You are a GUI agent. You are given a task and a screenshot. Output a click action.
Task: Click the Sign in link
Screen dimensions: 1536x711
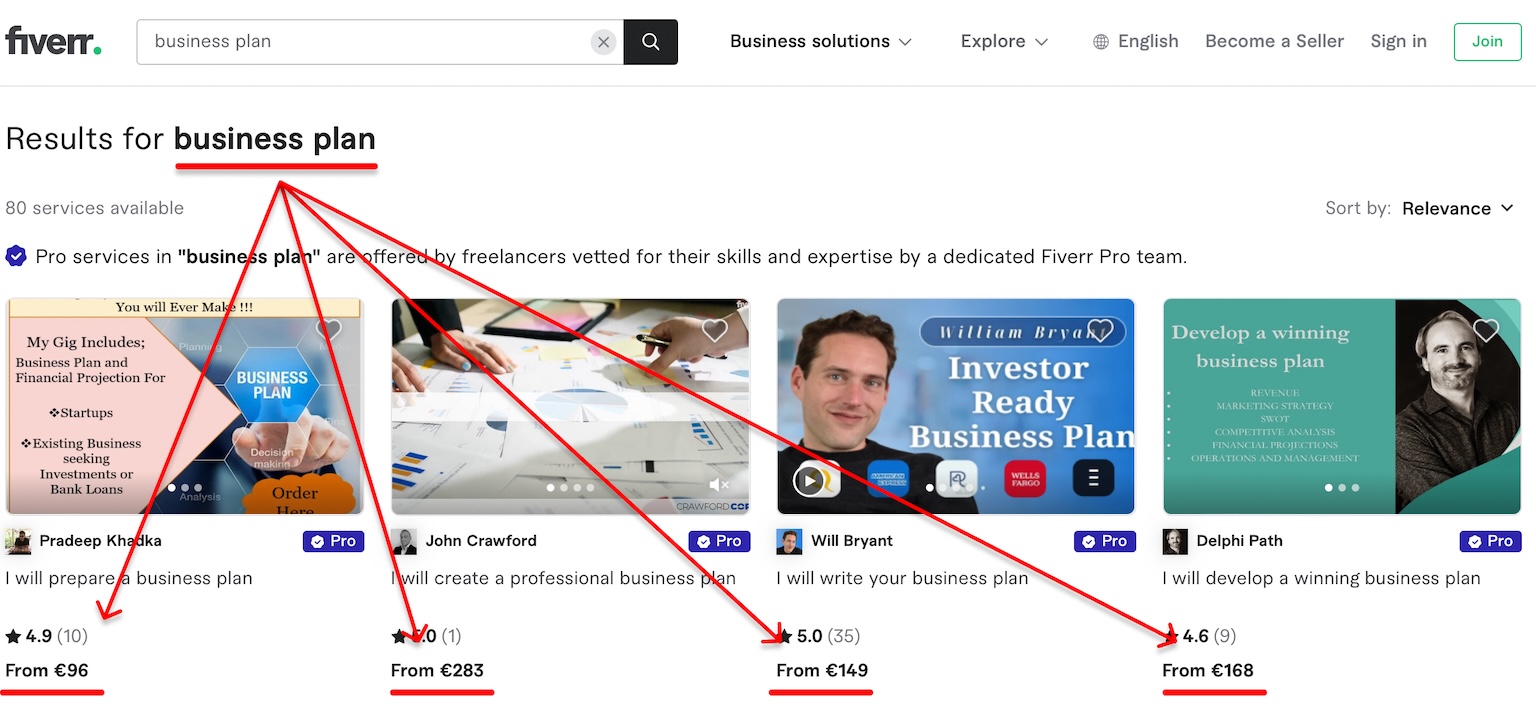(x=1398, y=41)
